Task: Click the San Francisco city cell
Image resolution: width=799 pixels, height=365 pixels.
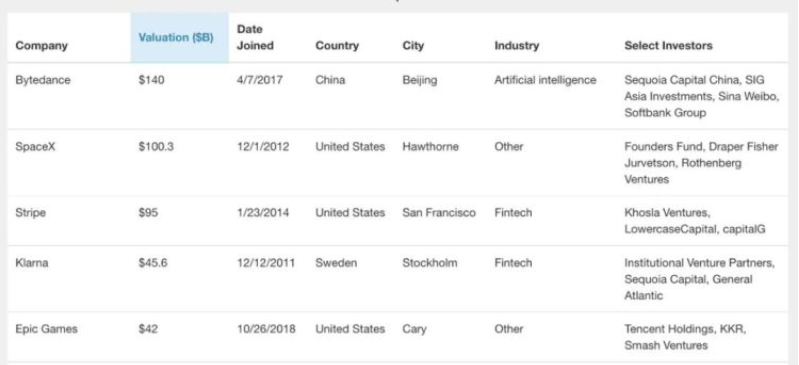Action: [439, 213]
